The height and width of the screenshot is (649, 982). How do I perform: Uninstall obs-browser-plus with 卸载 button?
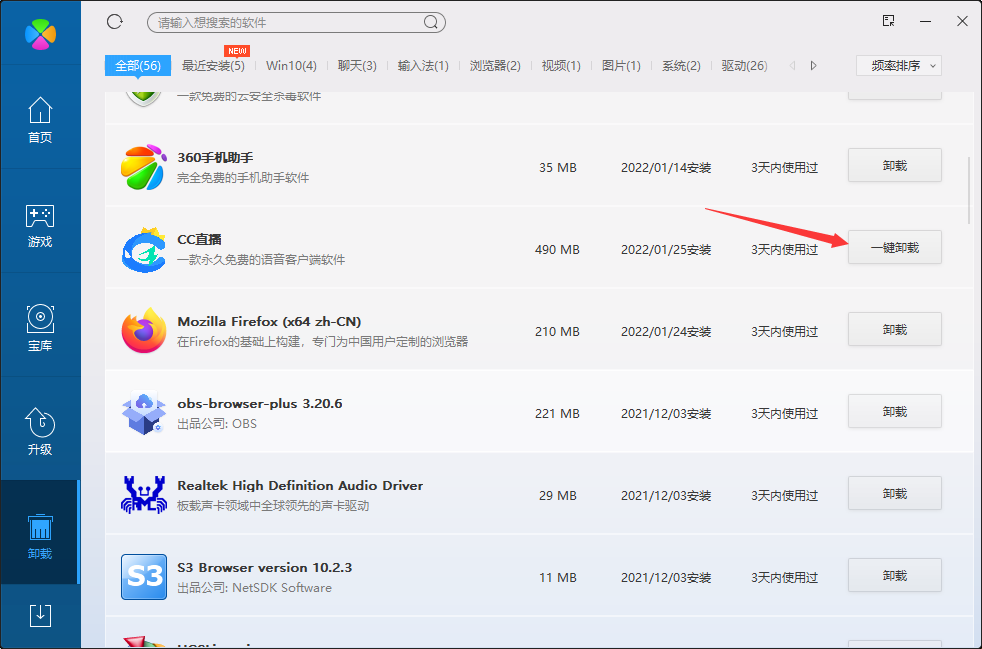(x=895, y=412)
